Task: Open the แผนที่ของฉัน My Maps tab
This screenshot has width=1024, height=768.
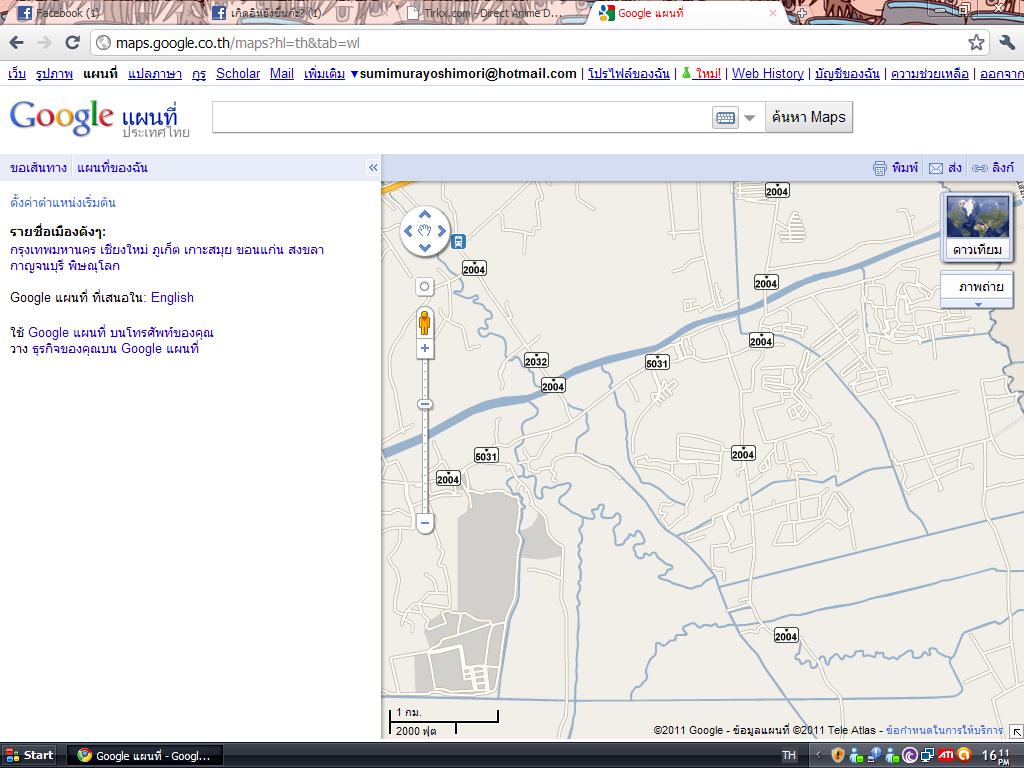Action: click(x=112, y=168)
